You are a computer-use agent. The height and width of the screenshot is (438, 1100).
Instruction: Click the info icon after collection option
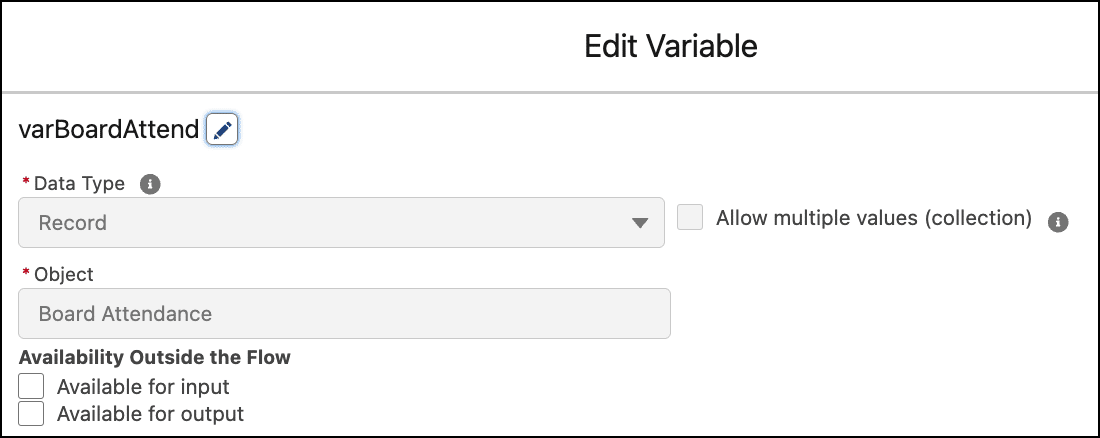(x=1058, y=222)
